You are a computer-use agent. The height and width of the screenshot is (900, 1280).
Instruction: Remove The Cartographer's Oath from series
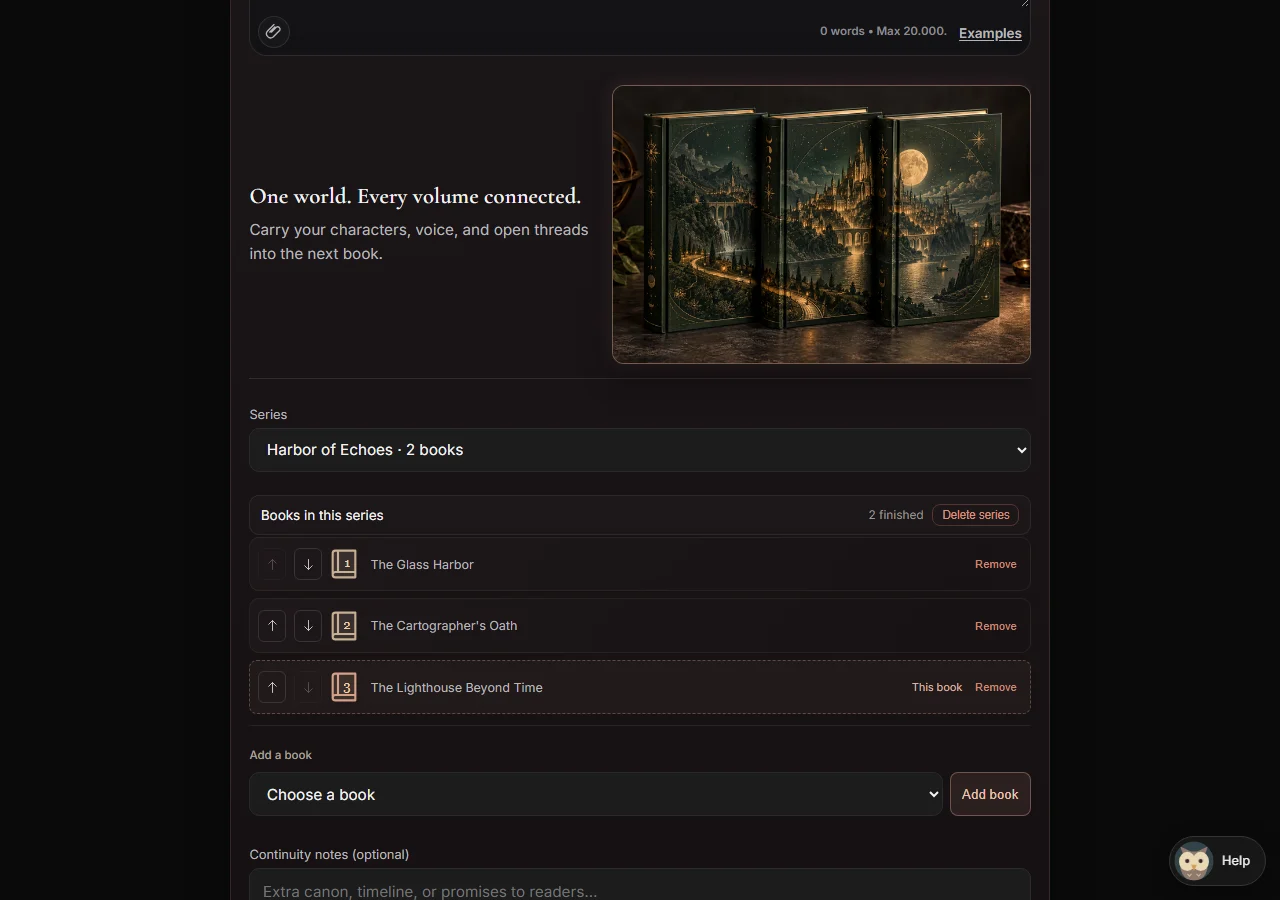(996, 626)
